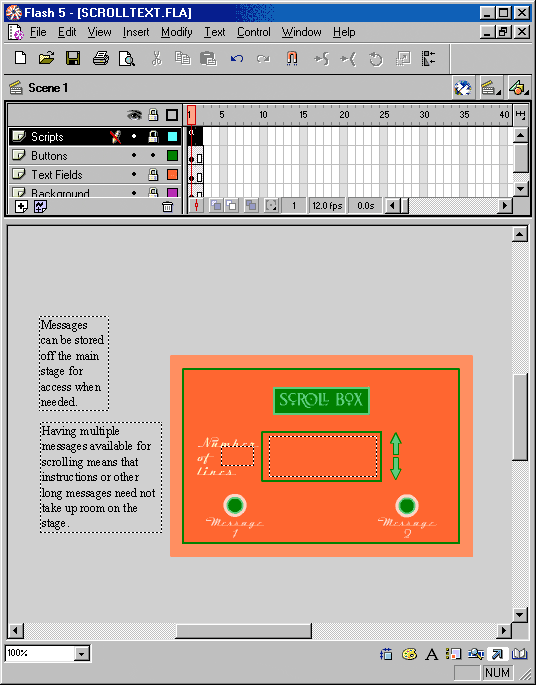Open the Control menu
This screenshot has height=685, width=536.
(x=253, y=32)
